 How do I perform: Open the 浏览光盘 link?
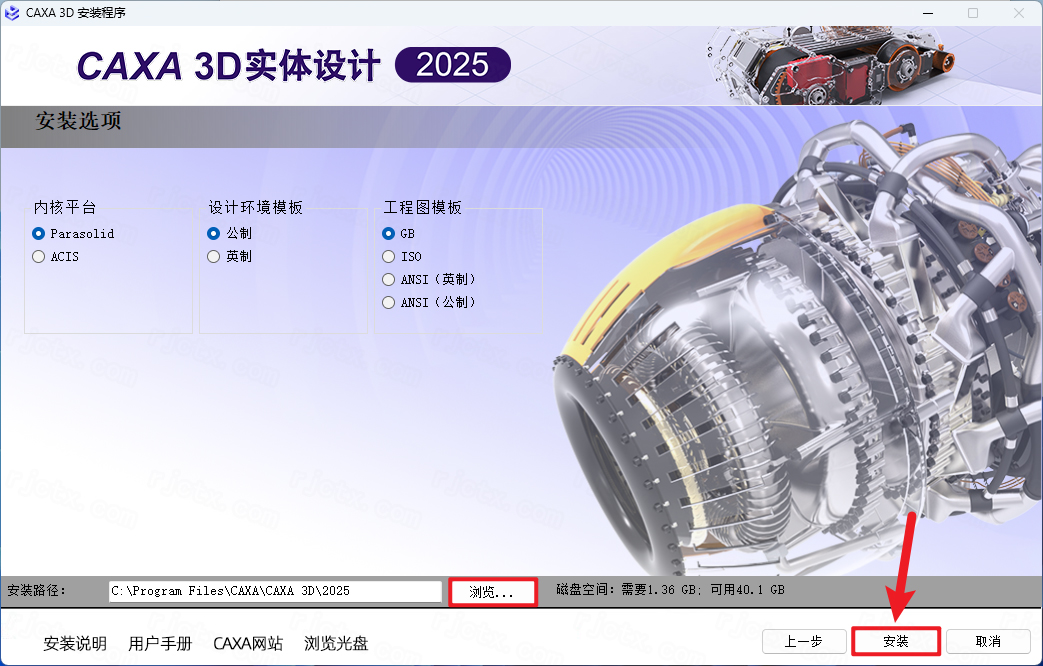click(336, 643)
